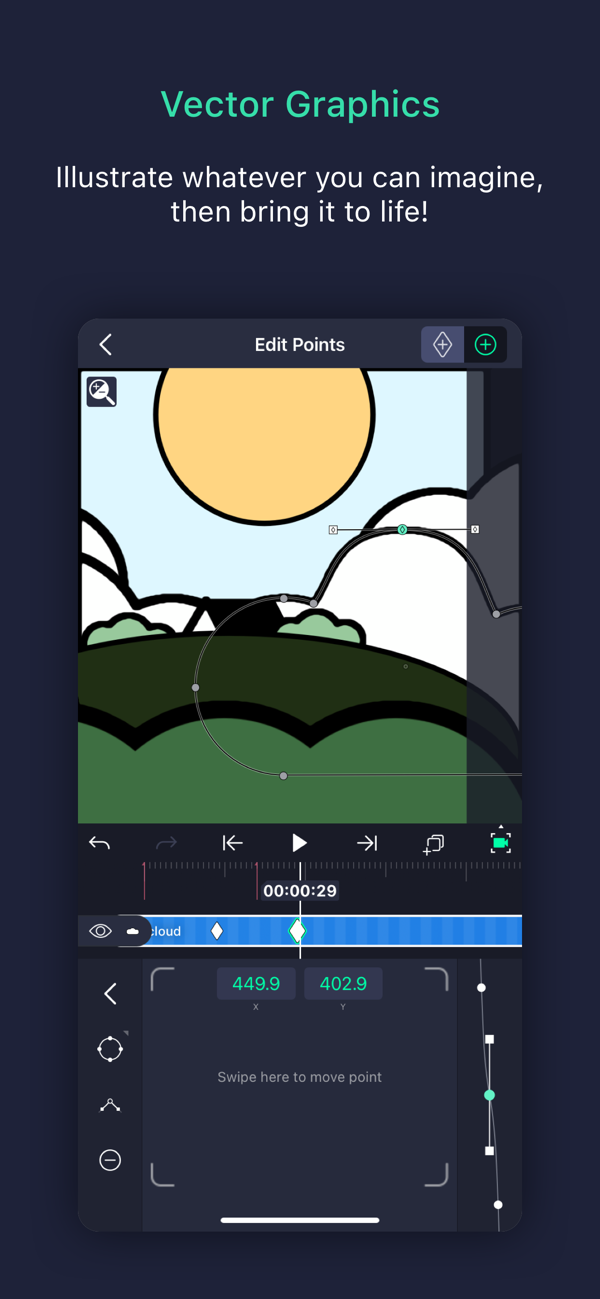The height and width of the screenshot is (1299, 600).
Task: Jump to the previous keyframe
Action: (232, 844)
